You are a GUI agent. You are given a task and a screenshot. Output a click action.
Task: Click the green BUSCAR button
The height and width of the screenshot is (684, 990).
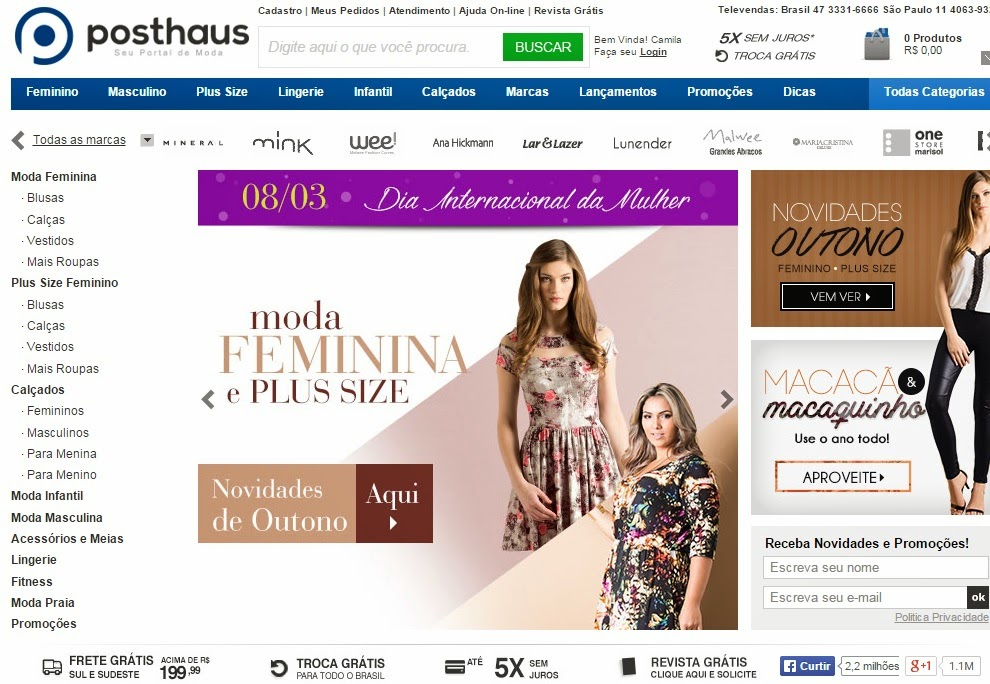point(542,47)
